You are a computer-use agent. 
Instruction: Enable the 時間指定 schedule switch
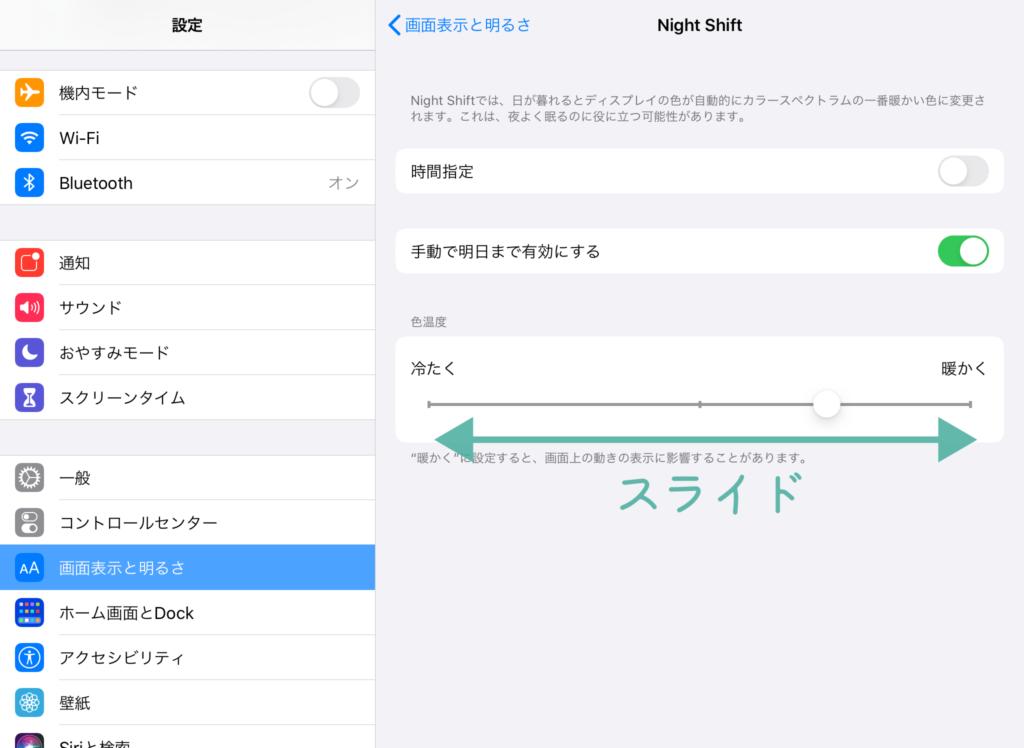point(963,171)
